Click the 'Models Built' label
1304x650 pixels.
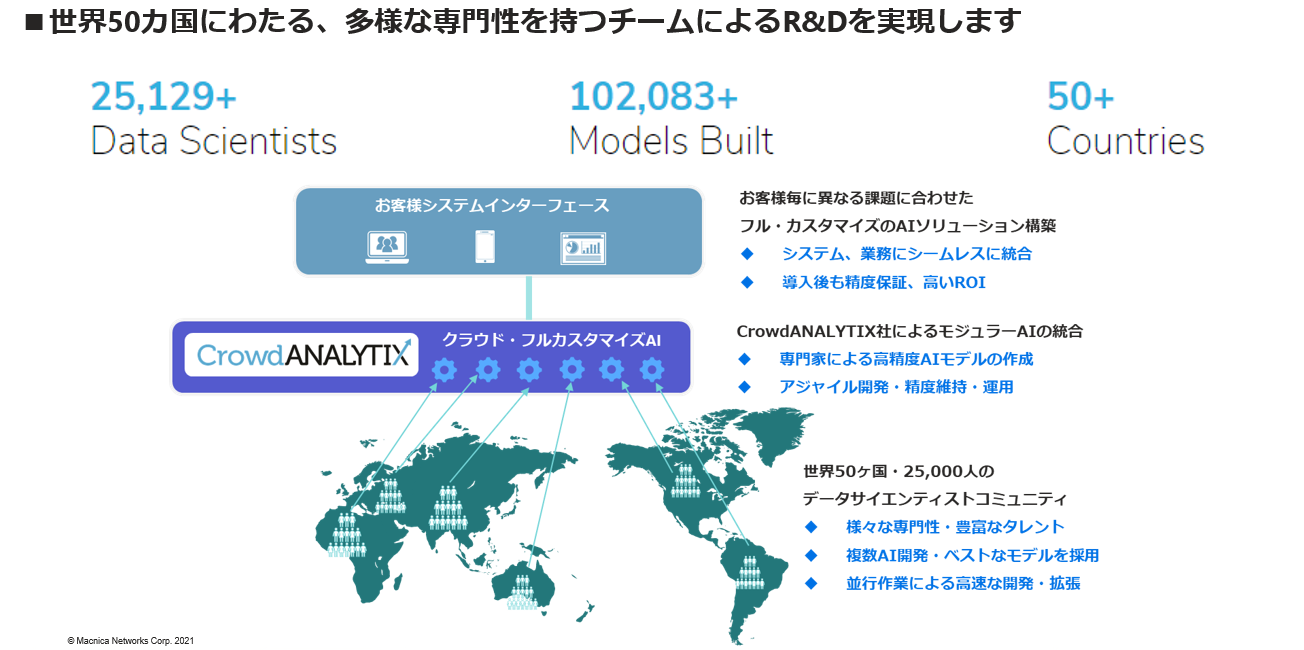671,141
